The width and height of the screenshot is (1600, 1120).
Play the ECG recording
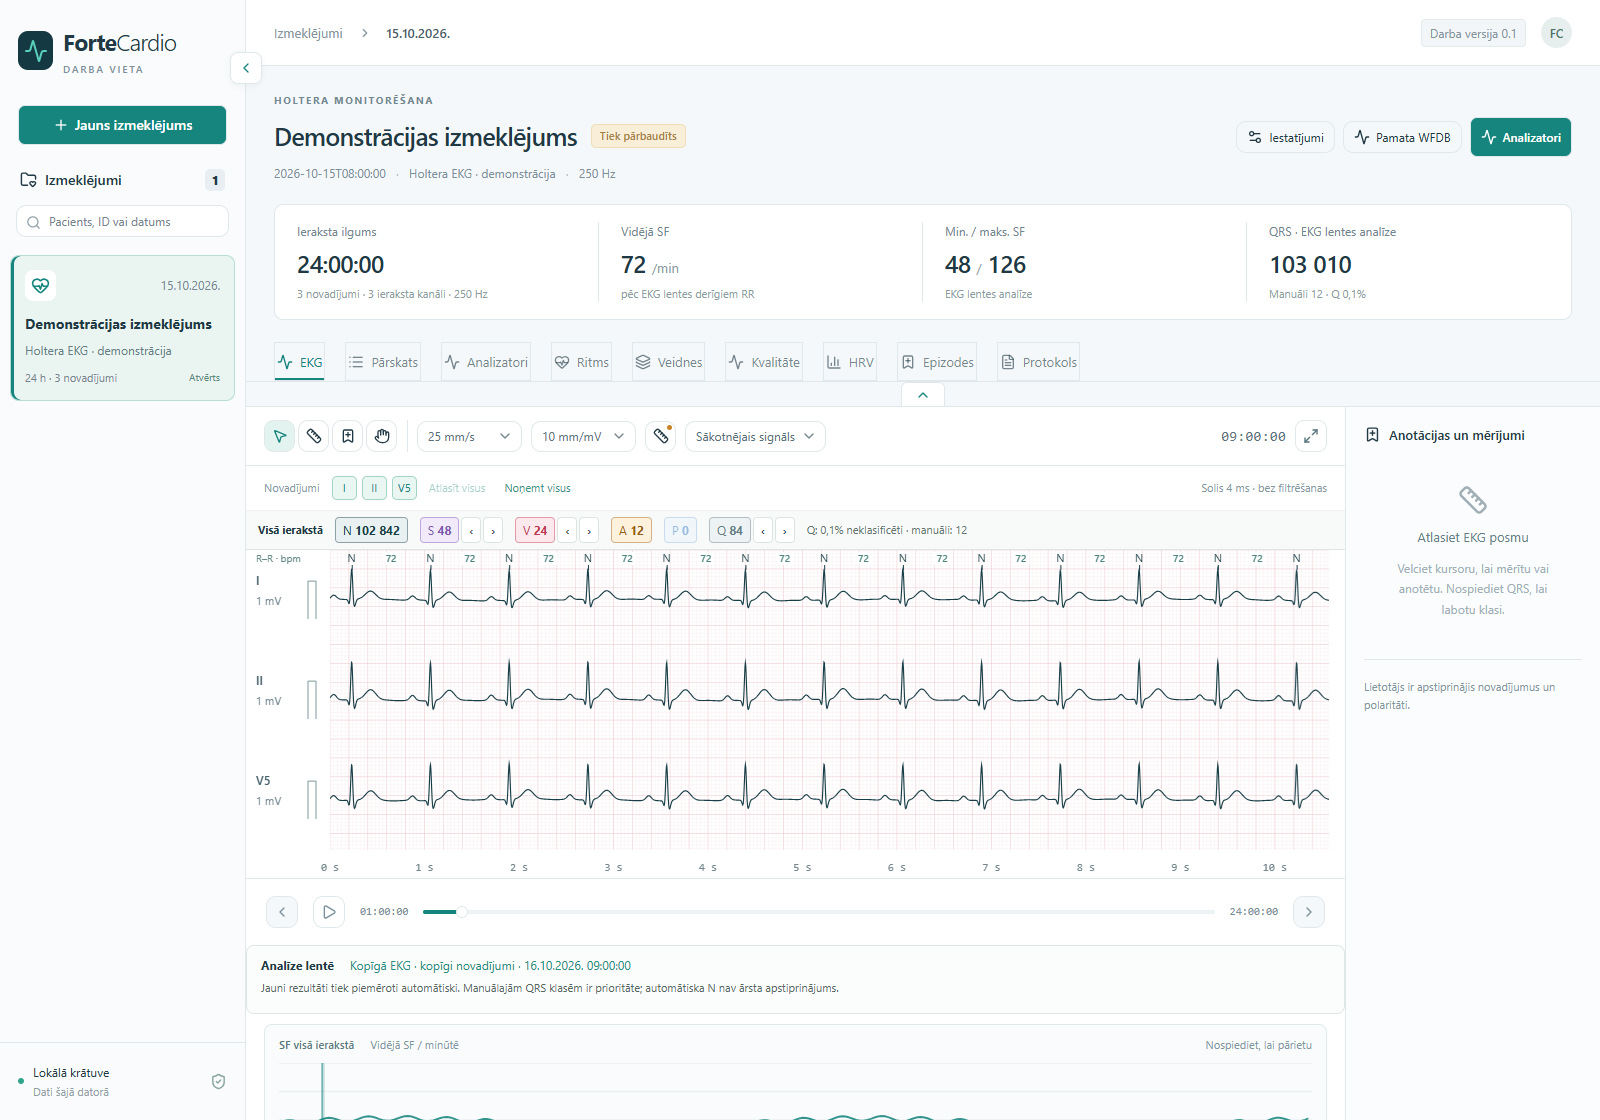[x=329, y=912]
